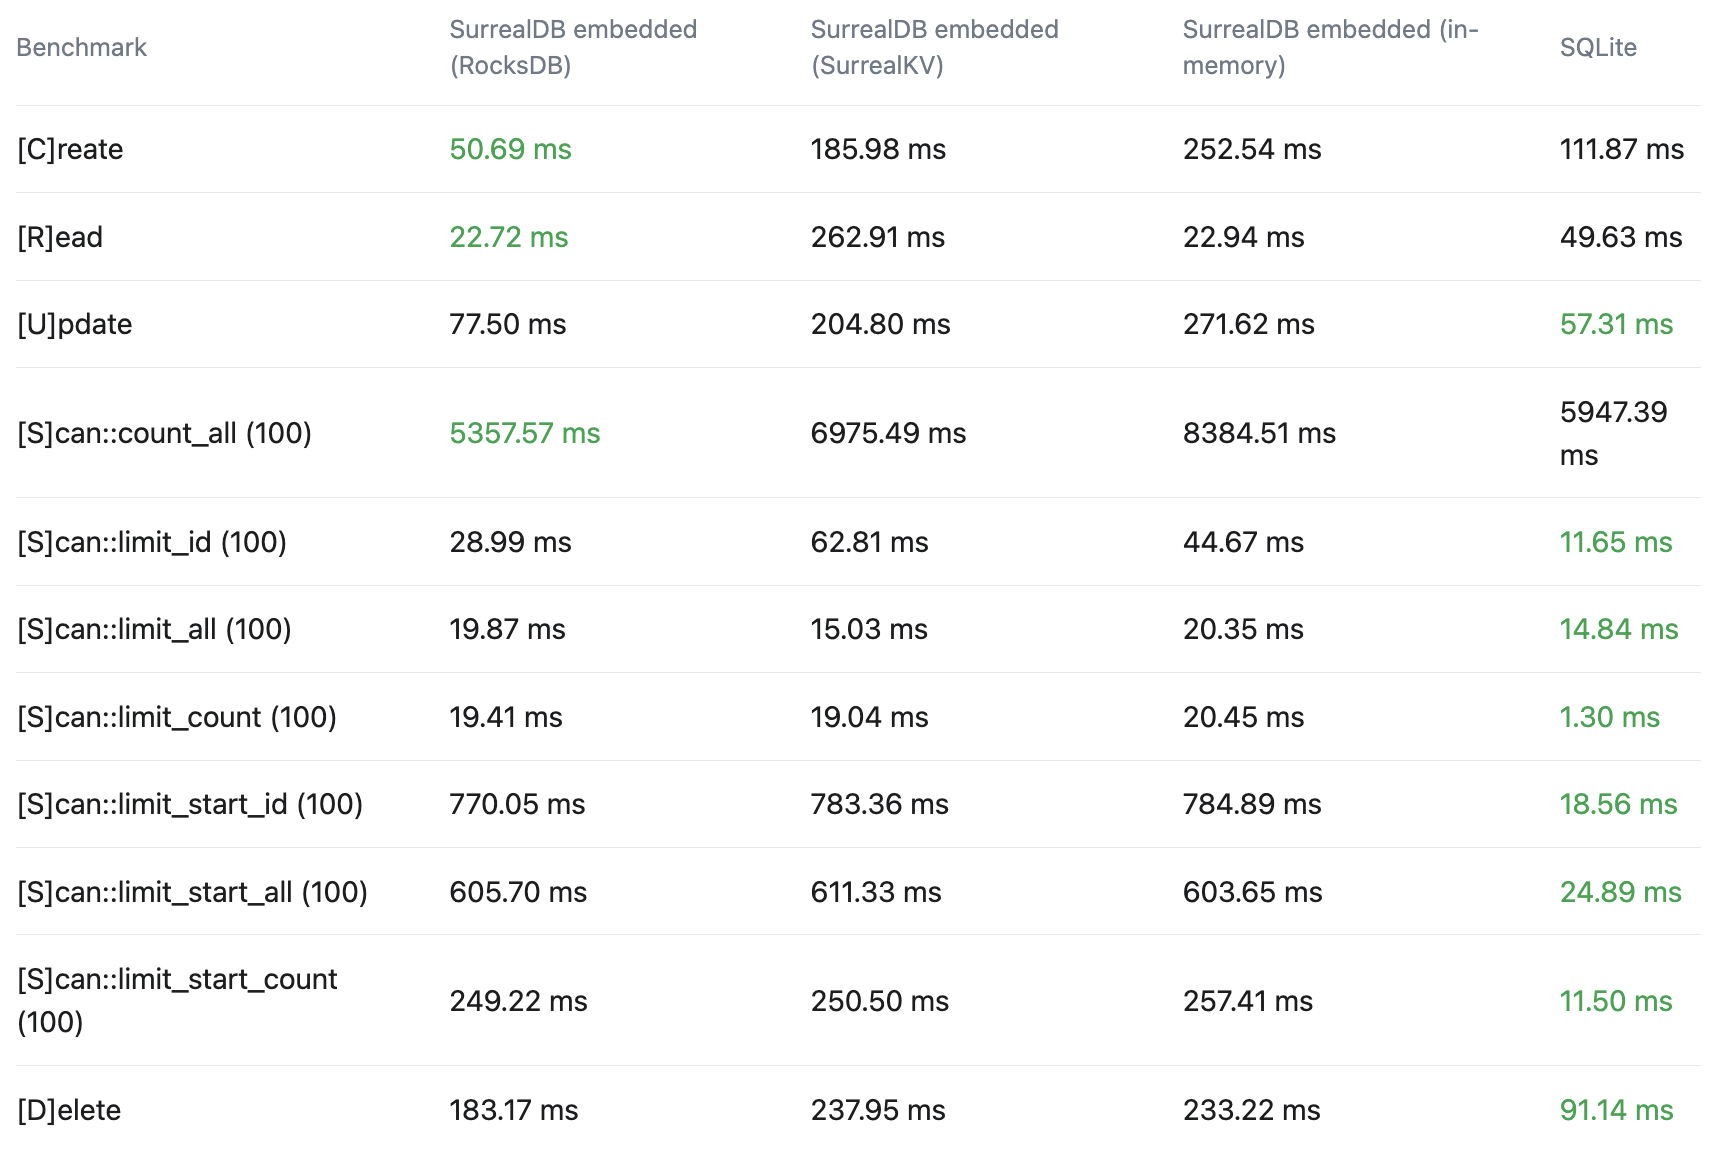Select the [S]can::limit_start_count (100) label

(178, 1000)
